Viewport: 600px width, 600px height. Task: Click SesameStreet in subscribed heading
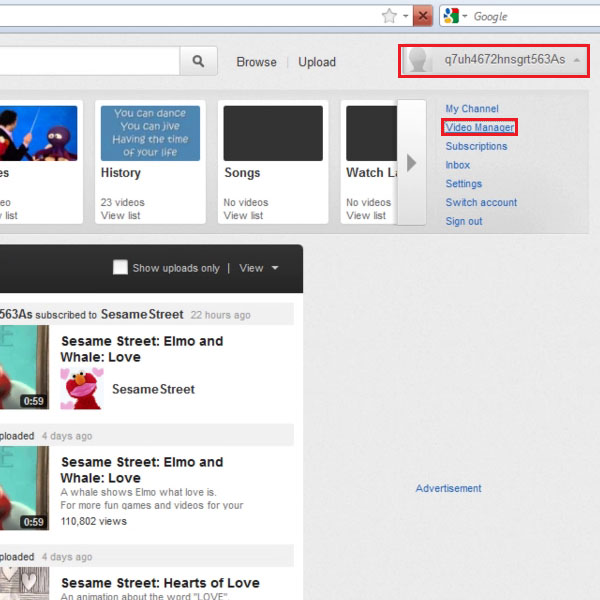tap(142, 315)
